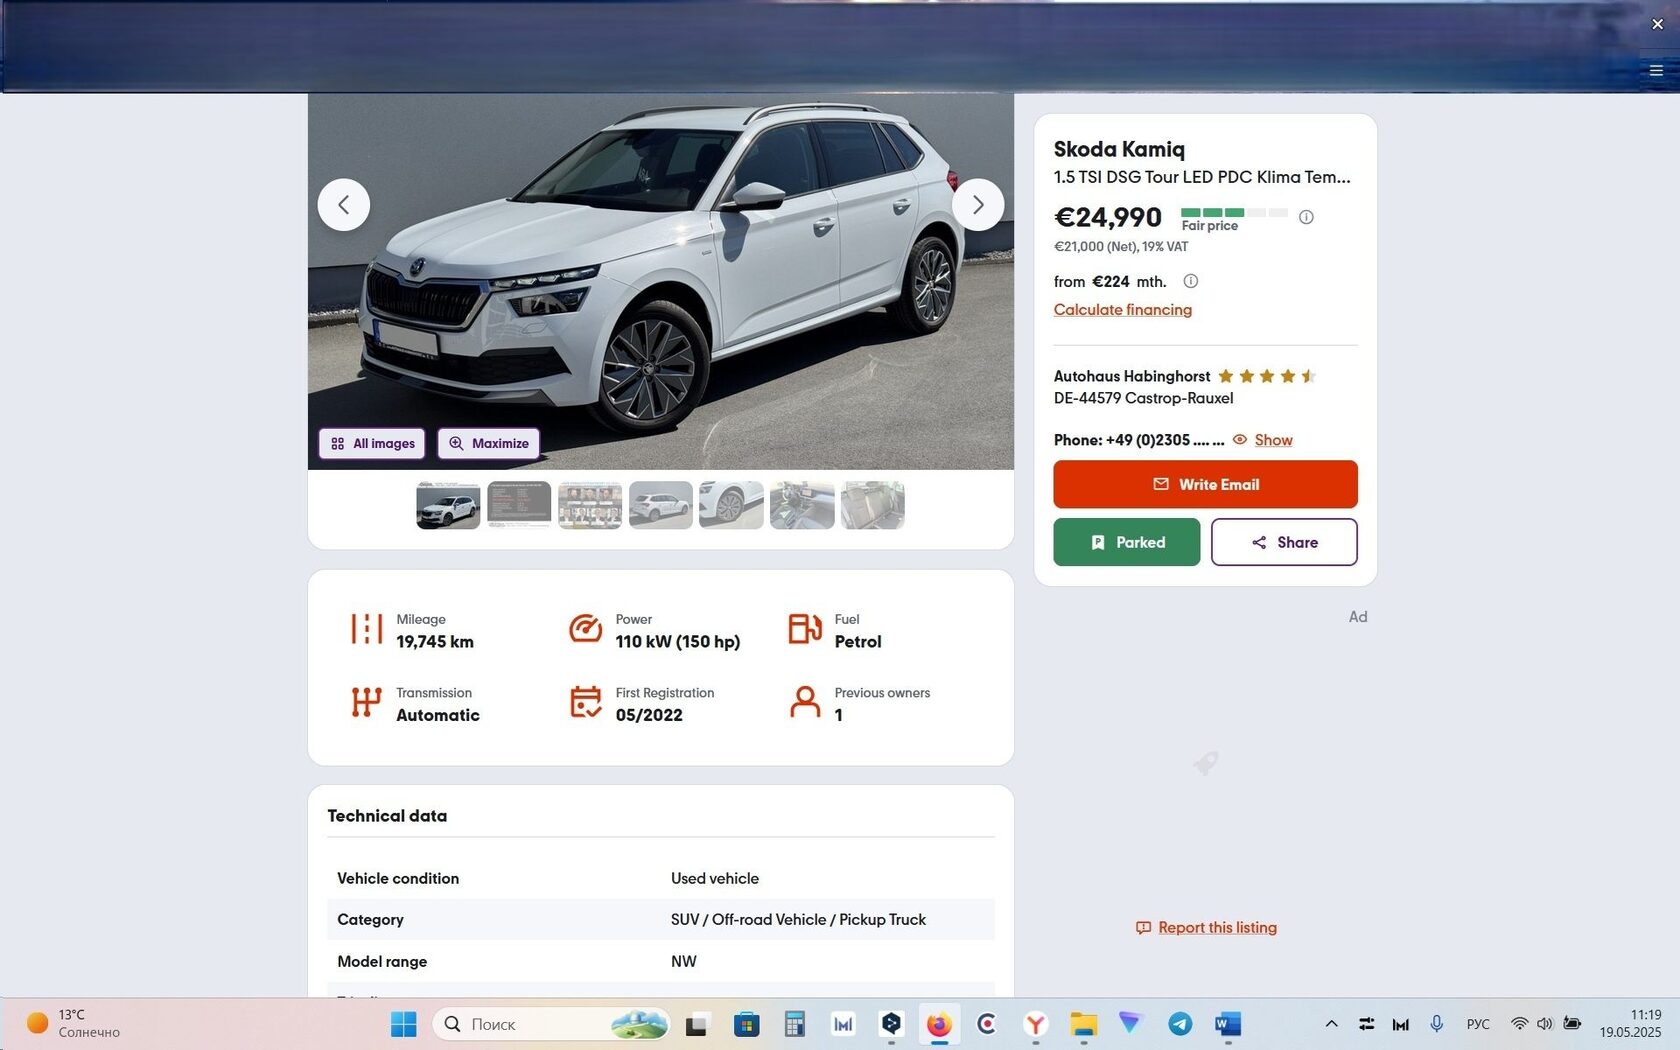This screenshot has height=1050, width=1680.
Task: Open the weather widget on taskbar
Action: tap(73, 1024)
